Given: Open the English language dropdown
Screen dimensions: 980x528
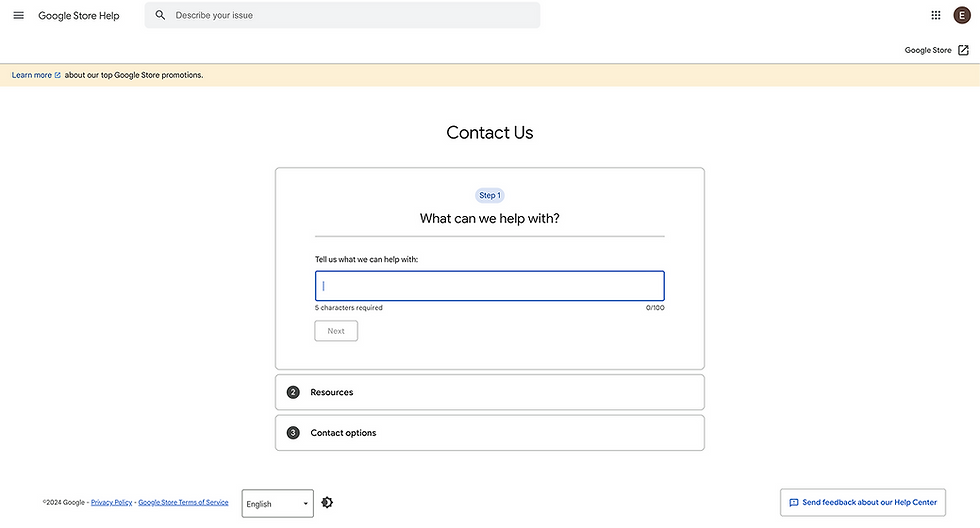Looking at the screenshot, I should 278,504.
